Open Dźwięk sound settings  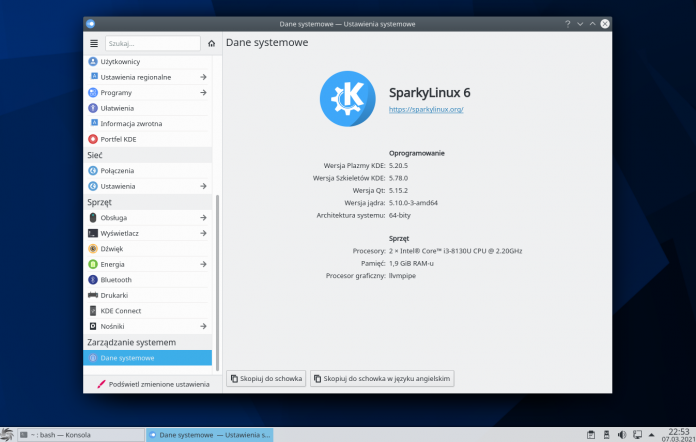coord(111,248)
